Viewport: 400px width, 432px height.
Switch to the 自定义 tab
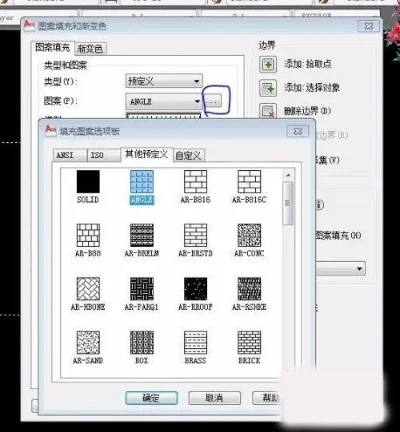[x=189, y=156]
